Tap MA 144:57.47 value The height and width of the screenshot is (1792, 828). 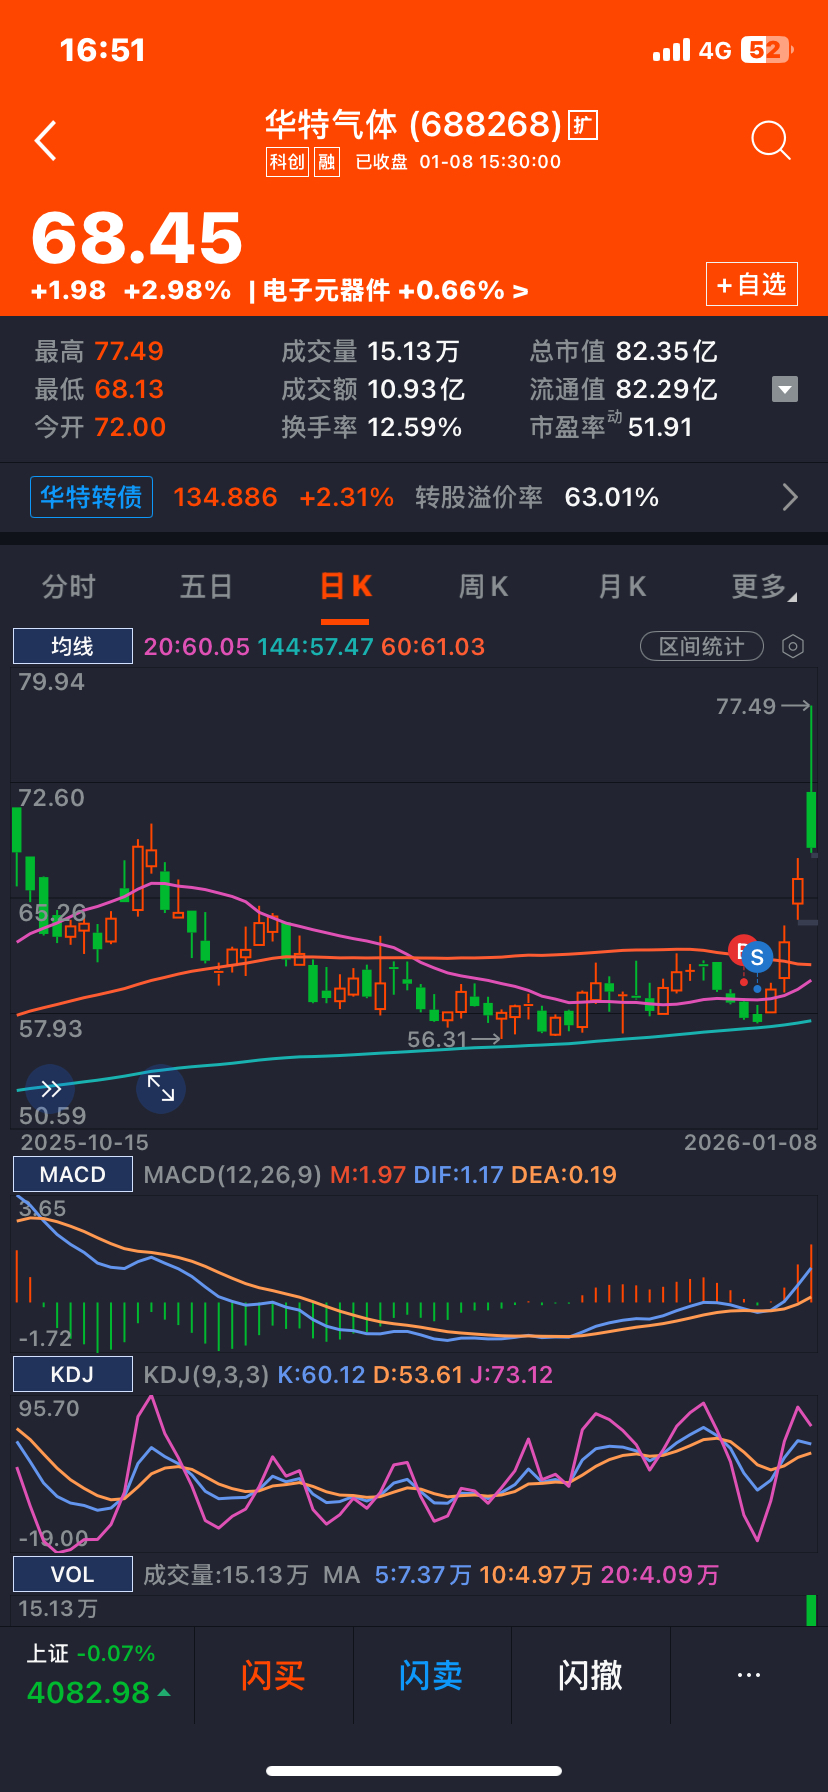pyautogui.click(x=316, y=647)
